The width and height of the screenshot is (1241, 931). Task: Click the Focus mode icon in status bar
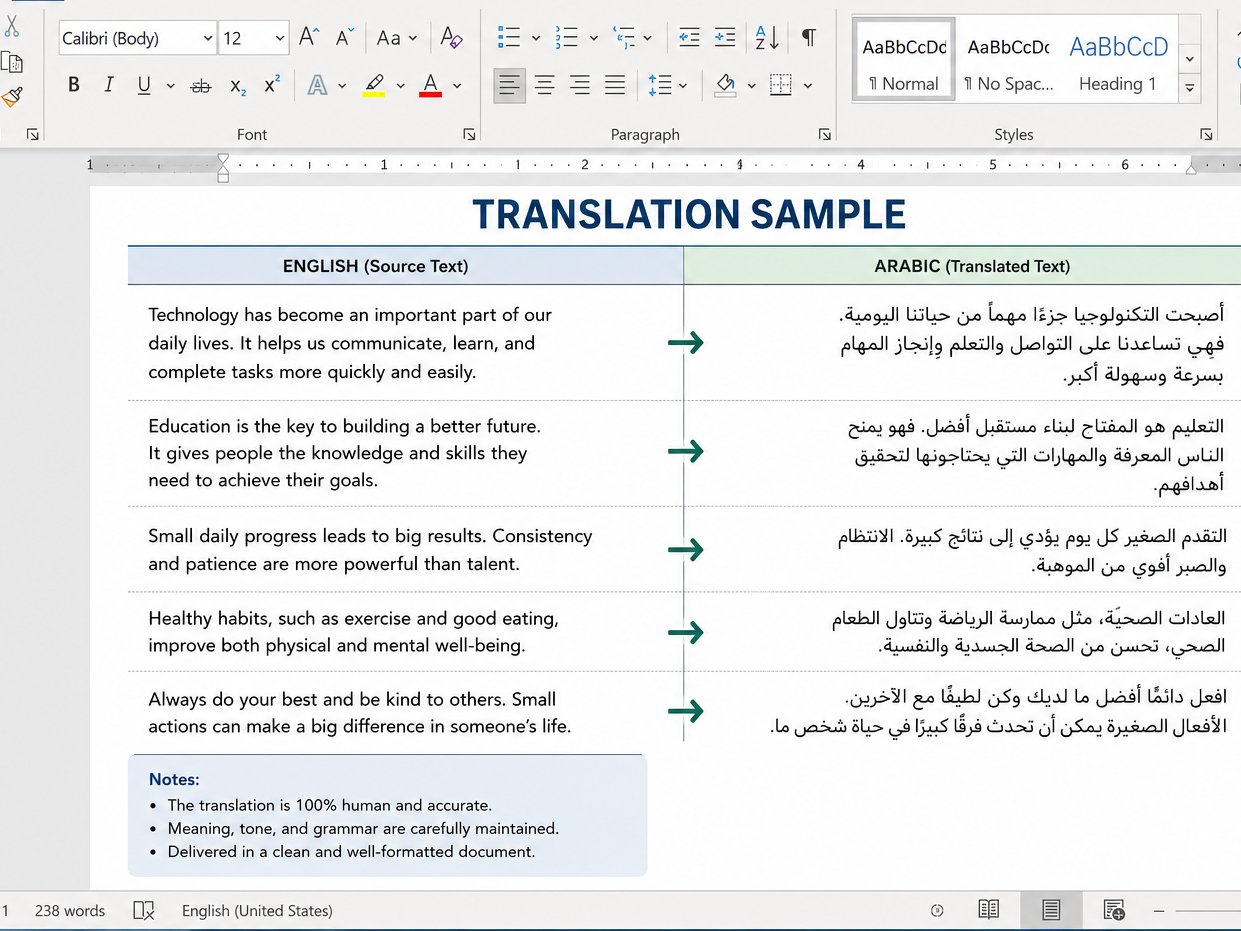[937, 910]
